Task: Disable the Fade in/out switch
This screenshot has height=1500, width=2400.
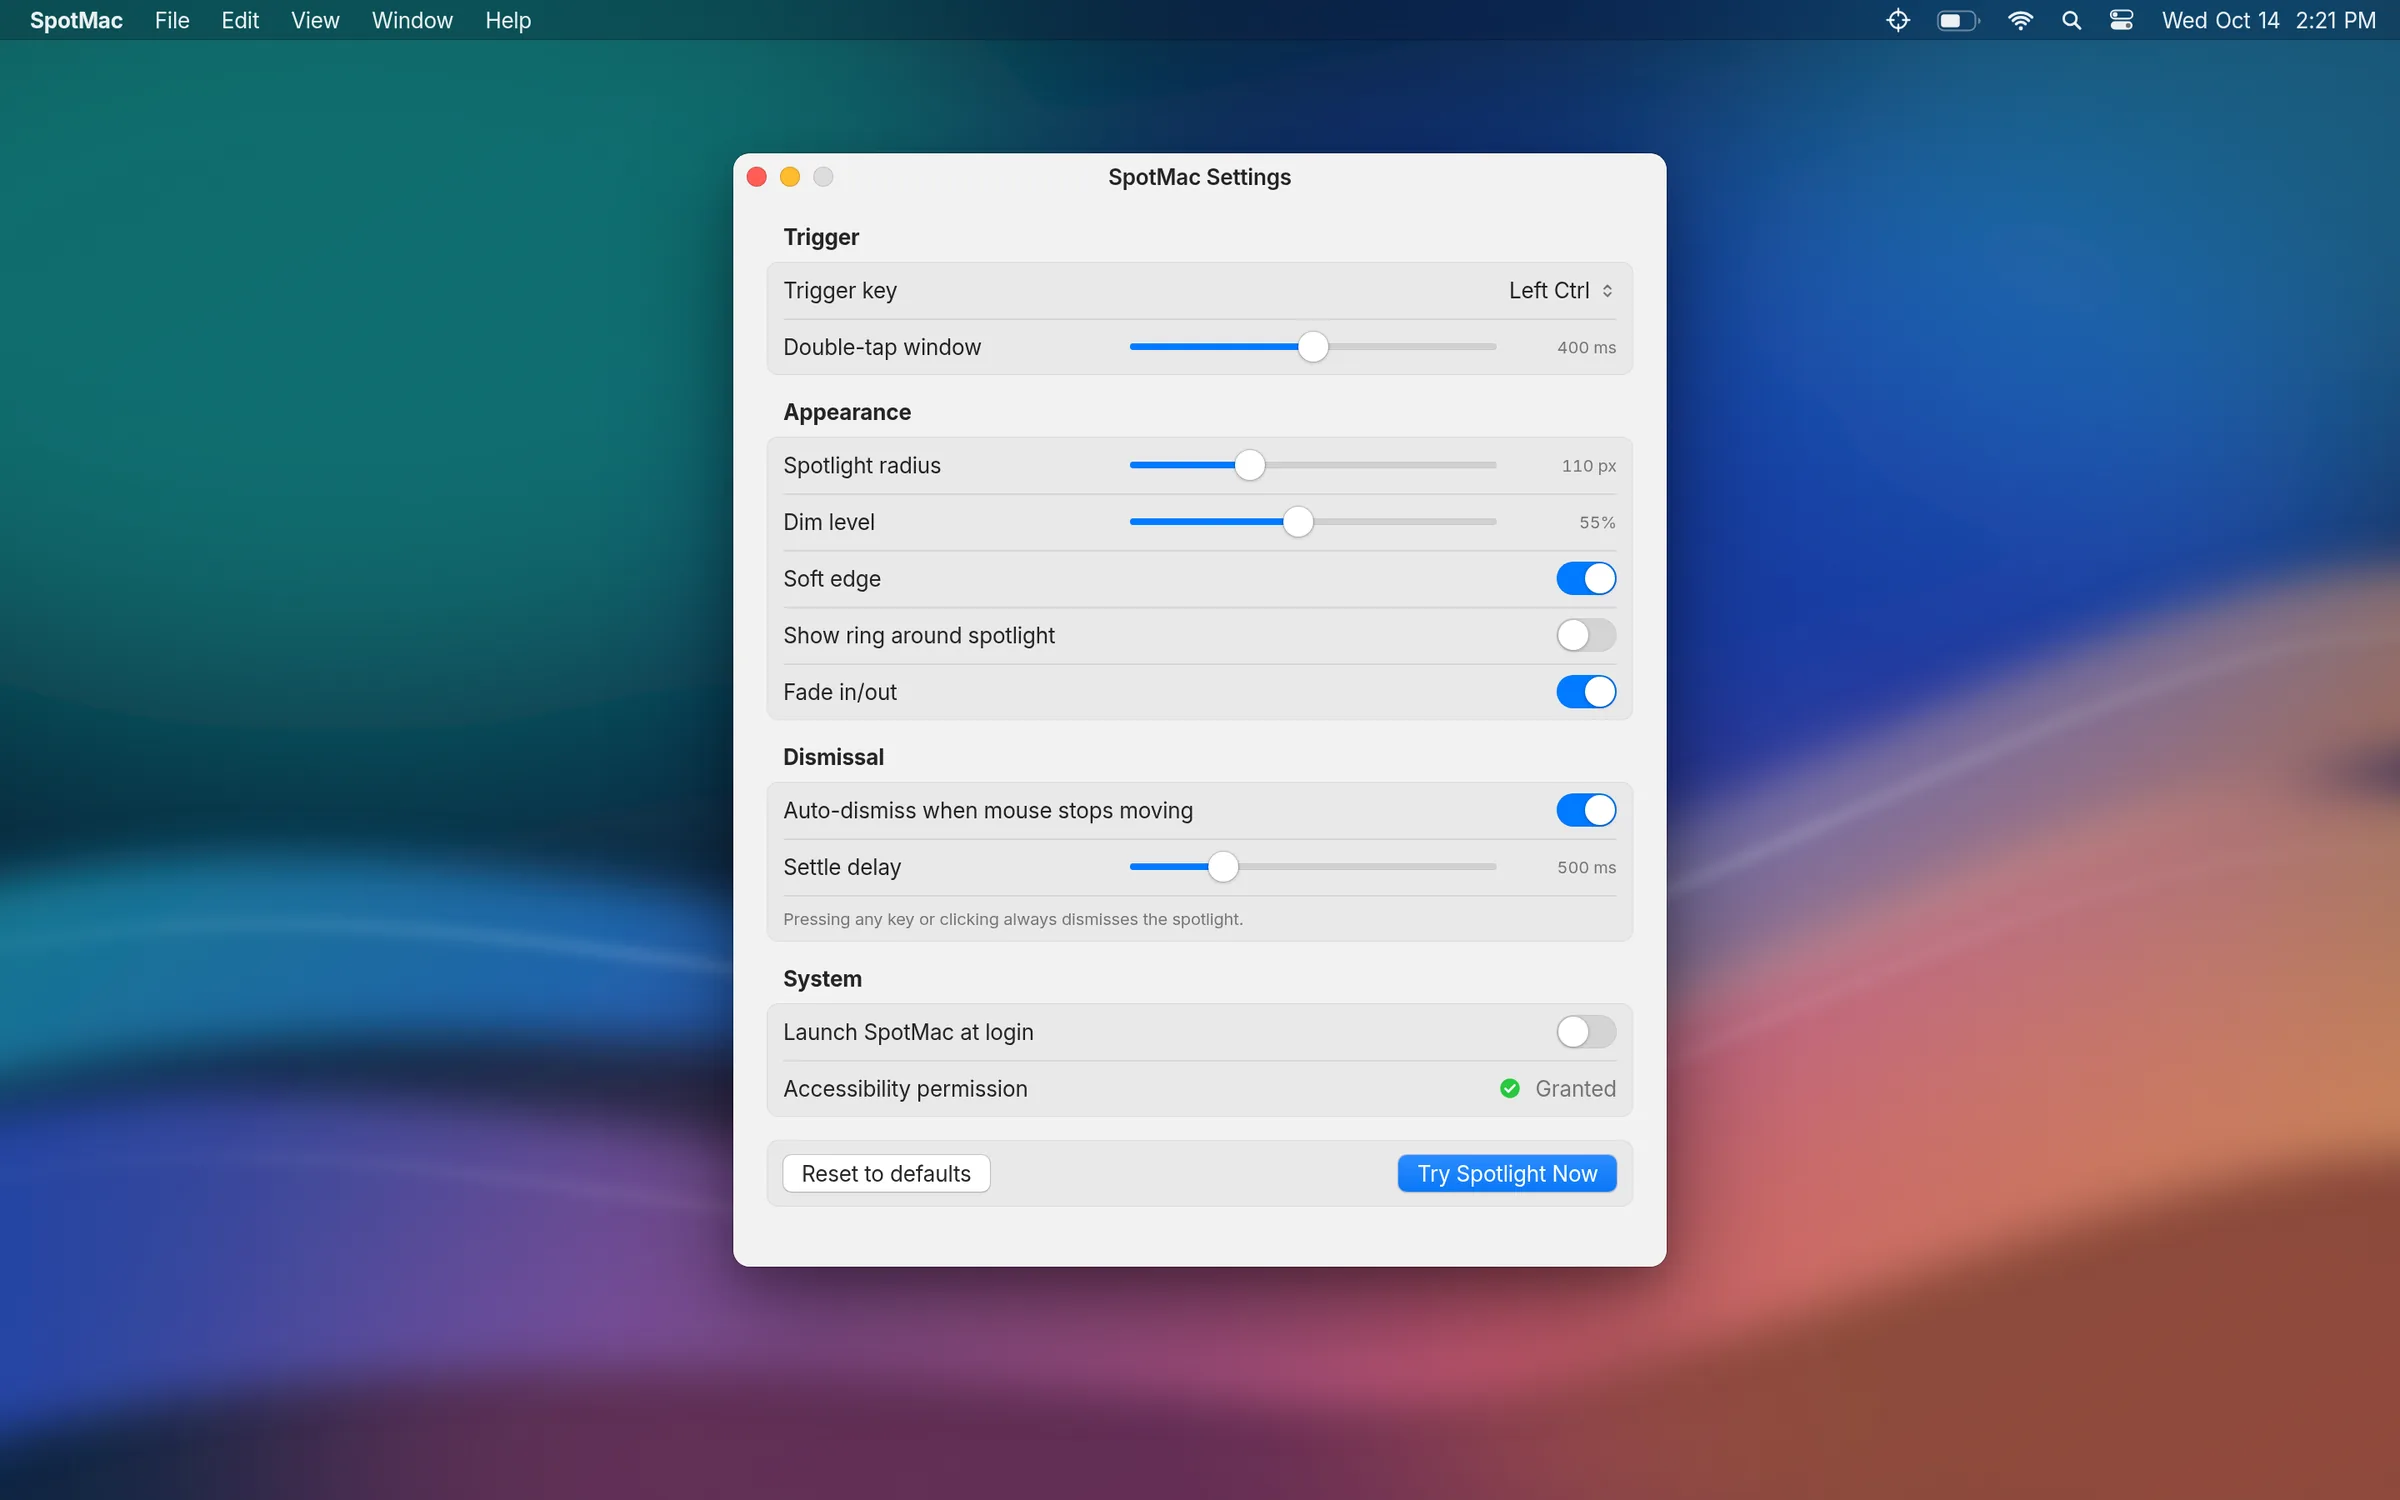Action: pyautogui.click(x=1585, y=692)
